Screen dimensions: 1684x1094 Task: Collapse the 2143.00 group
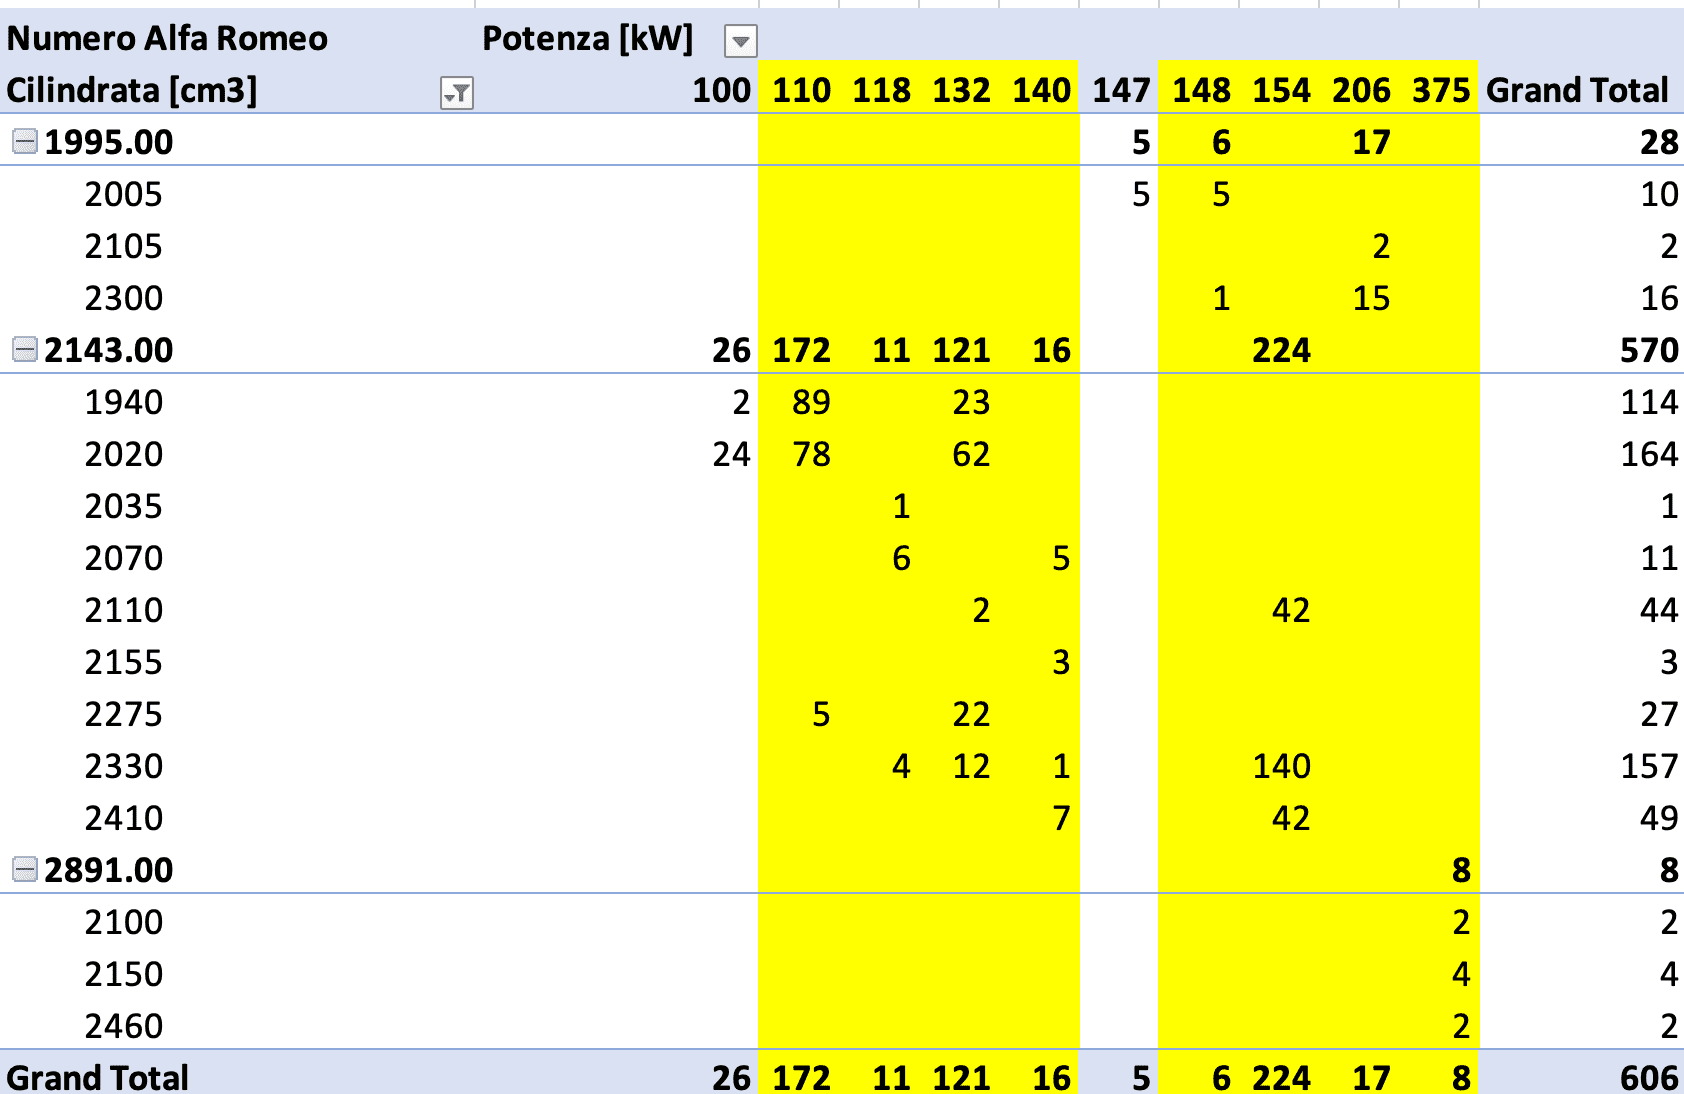(24, 350)
